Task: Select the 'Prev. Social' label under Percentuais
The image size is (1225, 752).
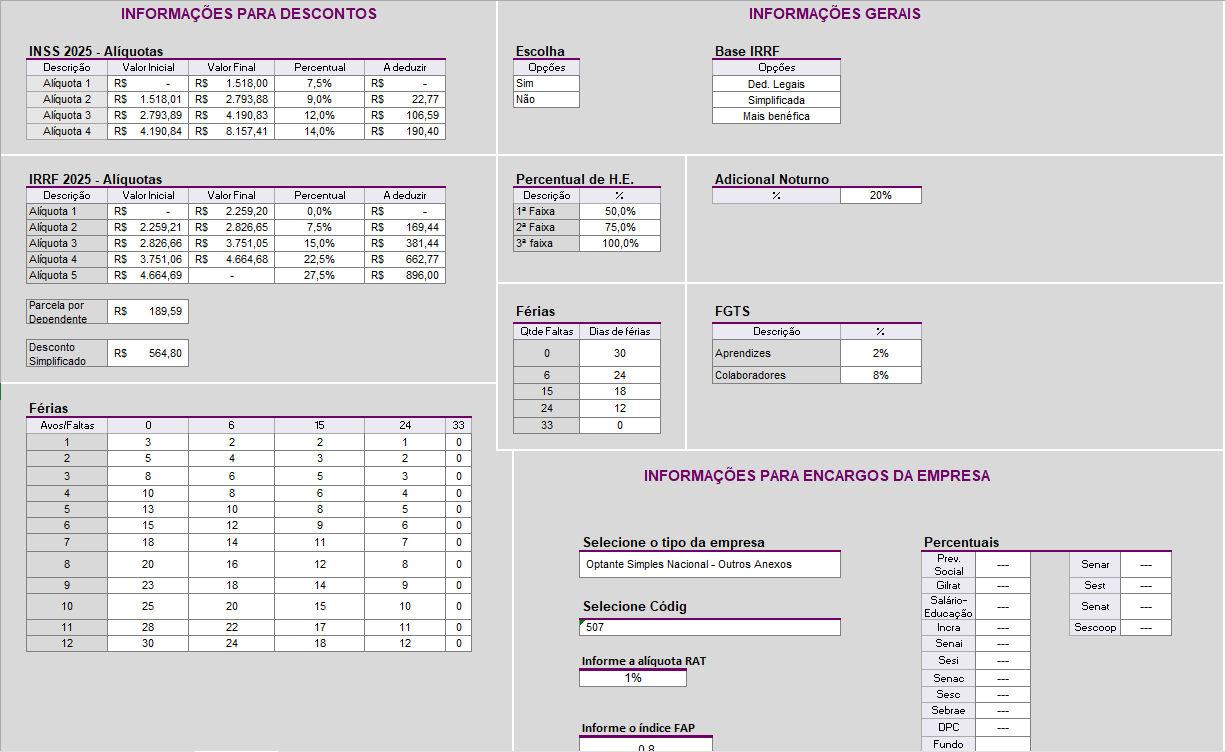Action: pyautogui.click(x=949, y=564)
